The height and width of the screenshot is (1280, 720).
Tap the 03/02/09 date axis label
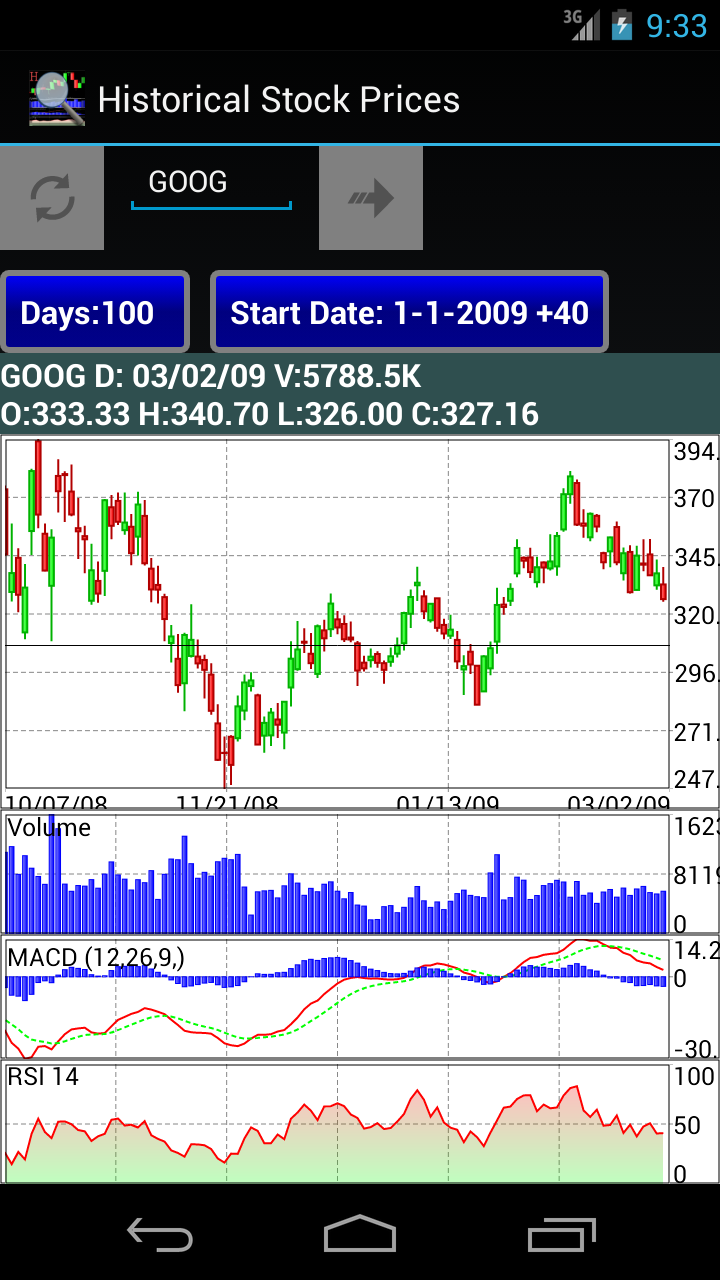[x=619, y=802]
